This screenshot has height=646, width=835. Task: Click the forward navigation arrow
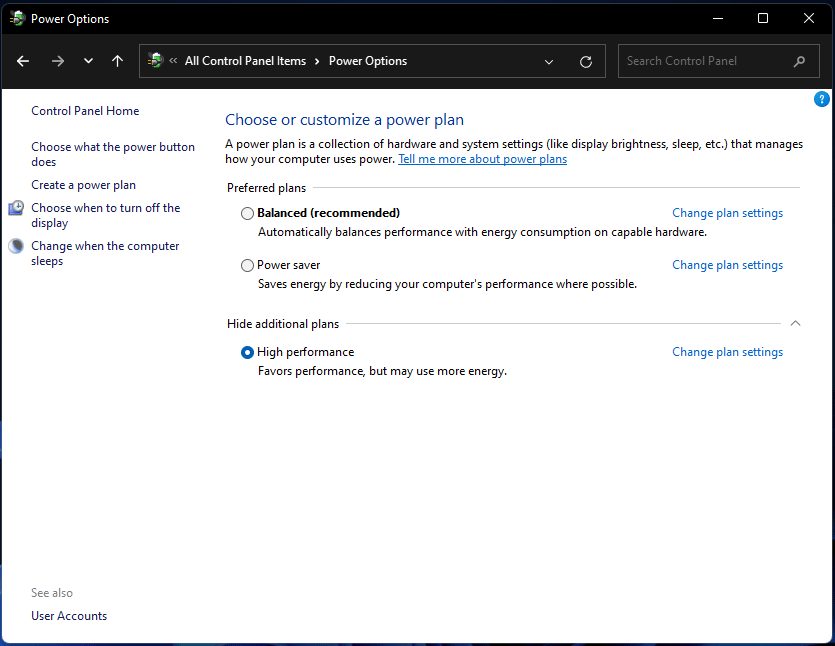tap(58, 61)
